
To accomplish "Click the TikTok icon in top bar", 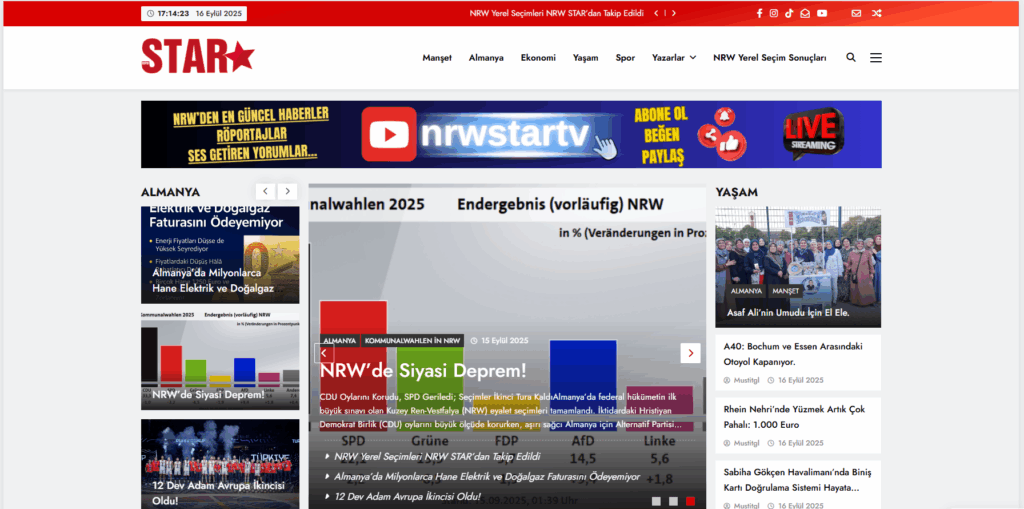I will (789, 13).
